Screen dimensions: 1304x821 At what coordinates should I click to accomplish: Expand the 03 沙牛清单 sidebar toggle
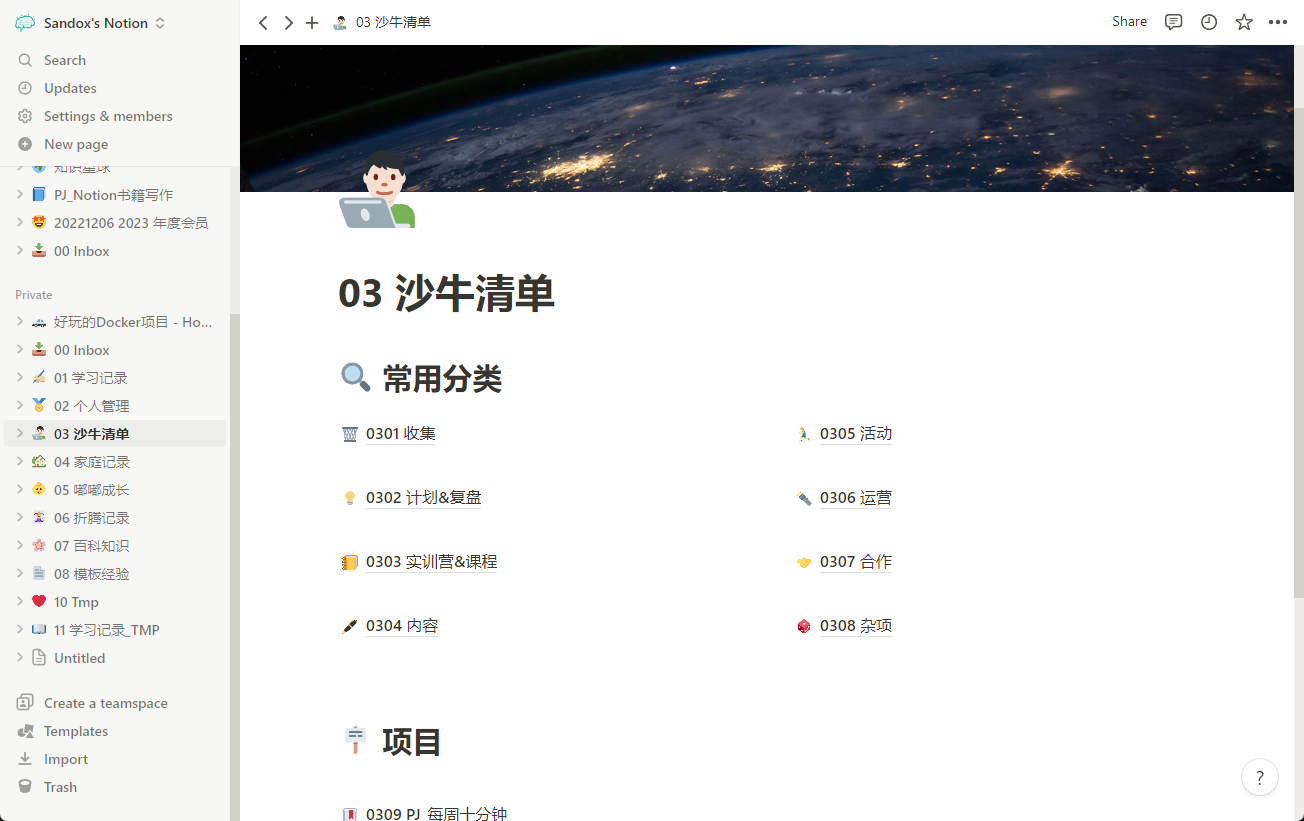coord(19,434)
